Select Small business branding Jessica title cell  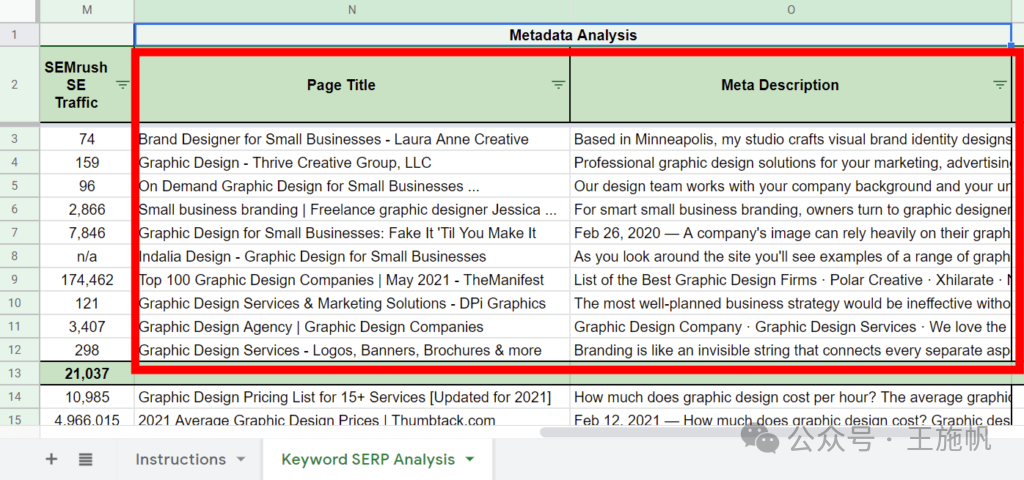pos(352,210)
